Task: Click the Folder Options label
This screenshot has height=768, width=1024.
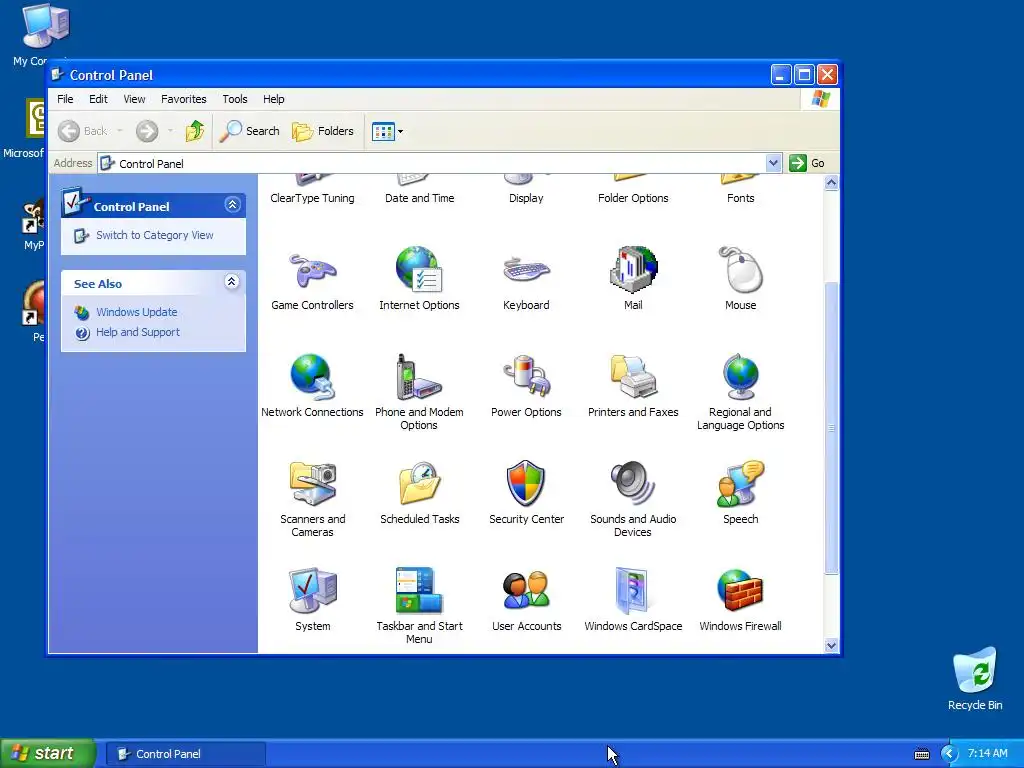Action: tap(633, 198)
